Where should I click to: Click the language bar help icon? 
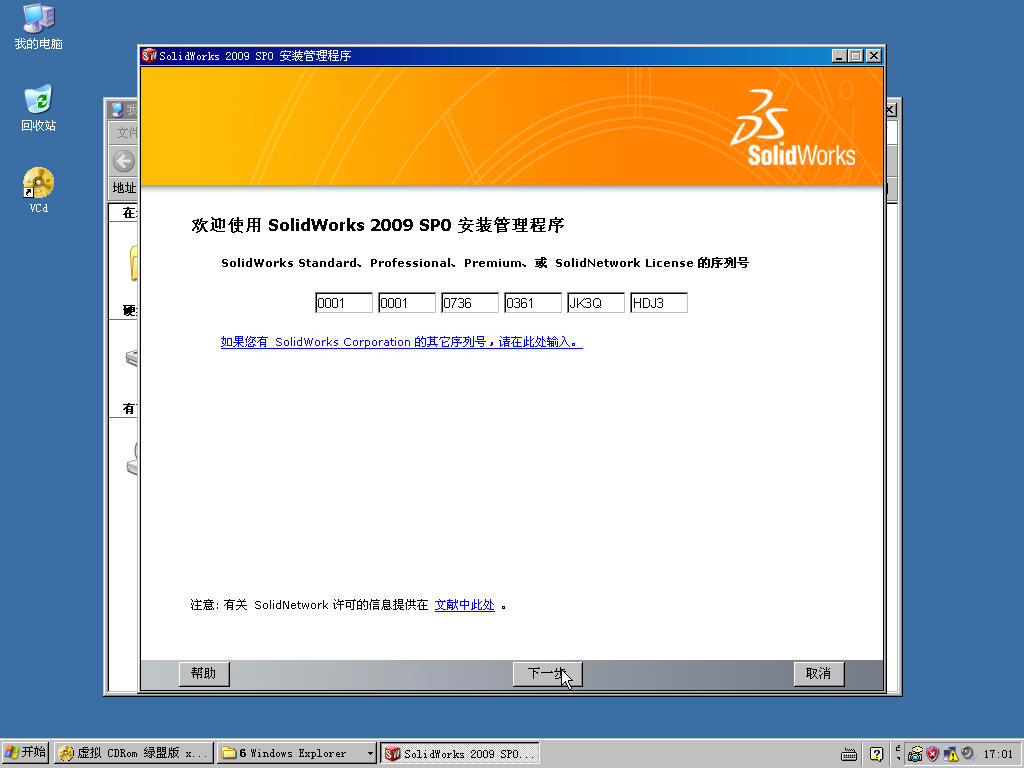(x=876, y=754)
